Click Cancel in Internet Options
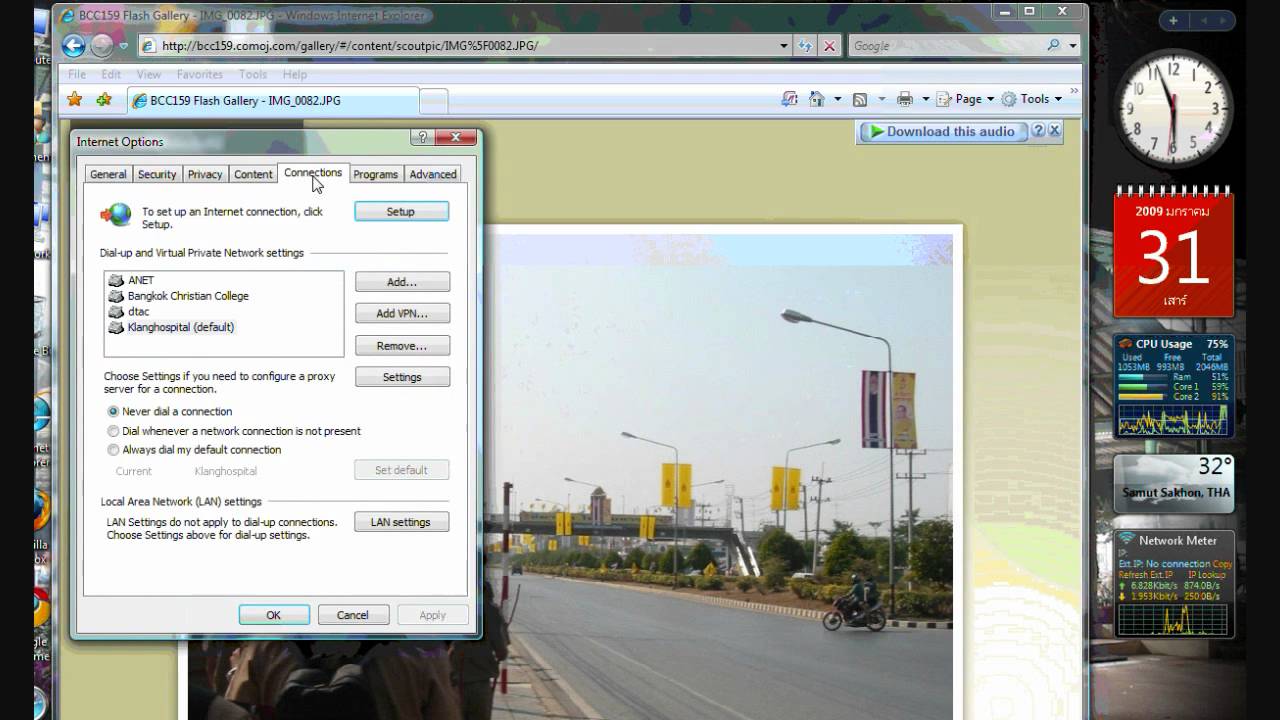This screenshot has width=1280, height=720. (353, 615)
